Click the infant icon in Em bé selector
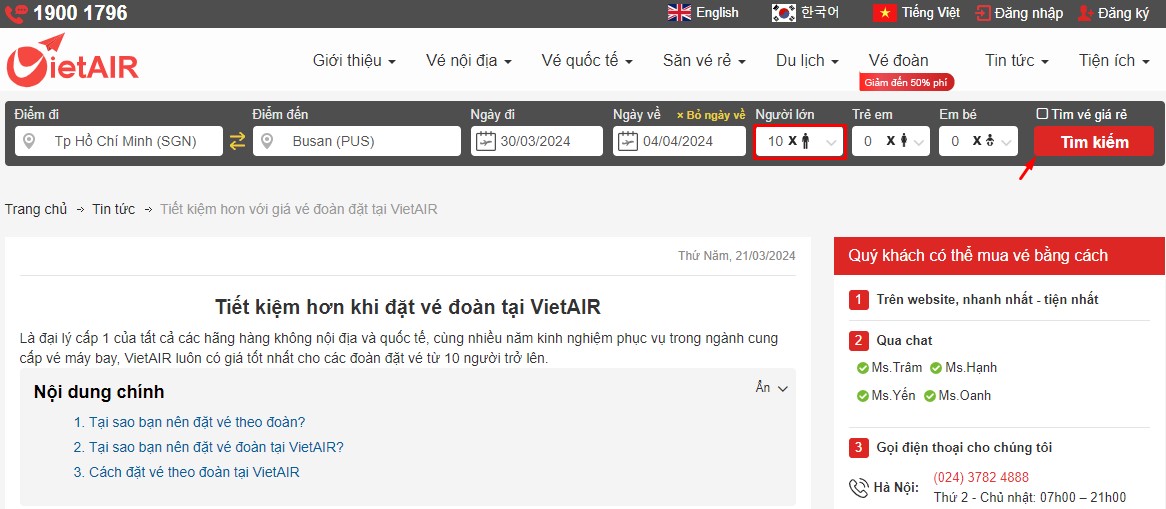 click(x=990, y=141)
